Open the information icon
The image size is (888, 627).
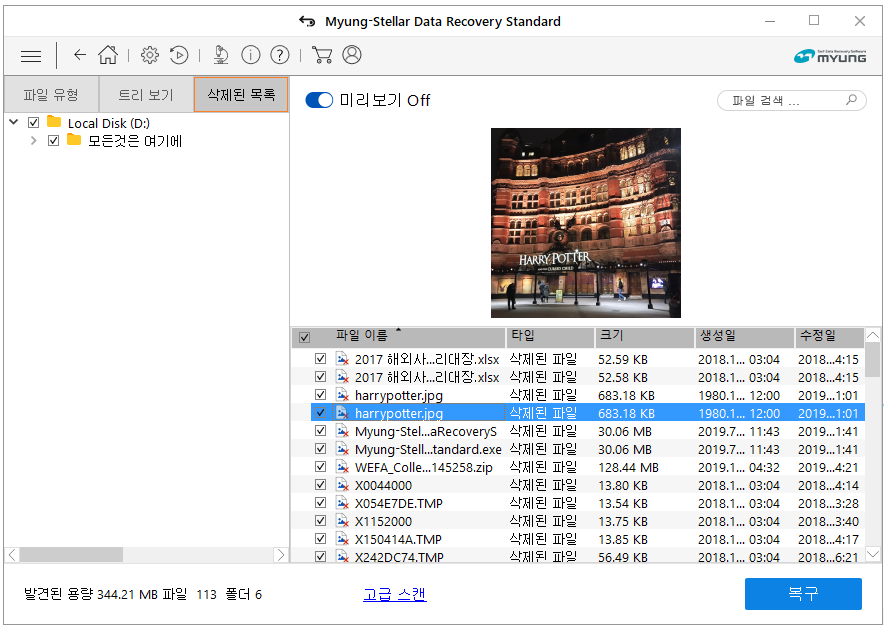pyautogui.click(x=250, y=55)
